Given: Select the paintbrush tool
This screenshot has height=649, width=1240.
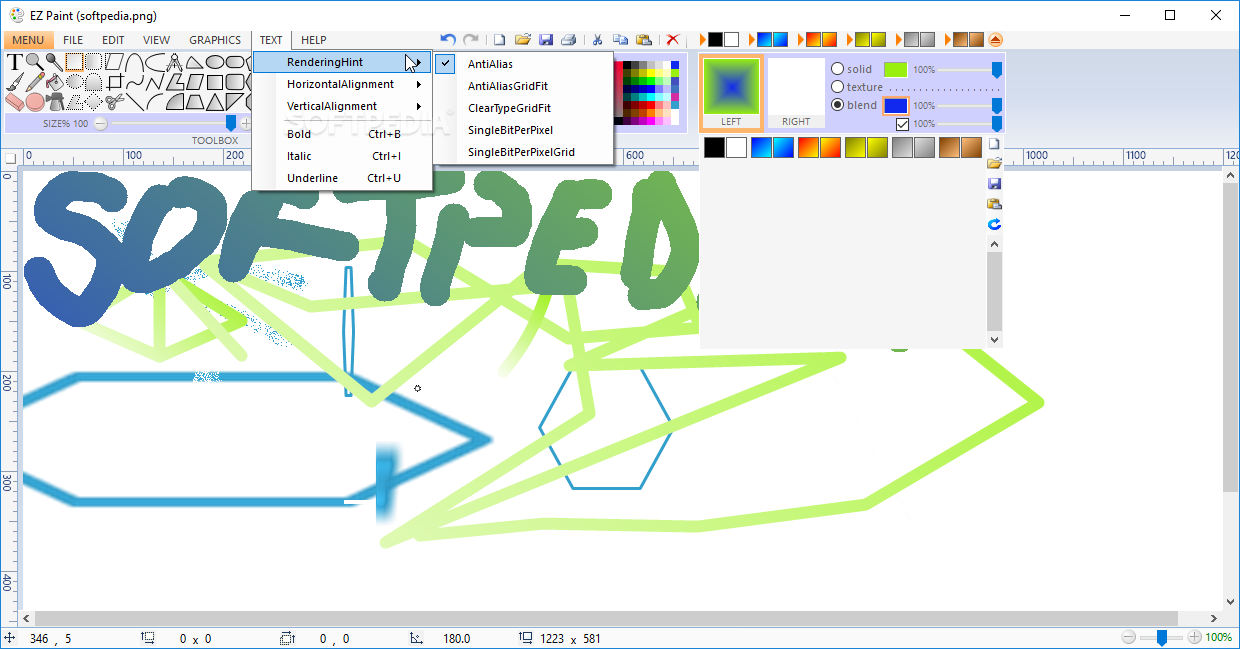Looking at the screenshot, I should (14, 81).
